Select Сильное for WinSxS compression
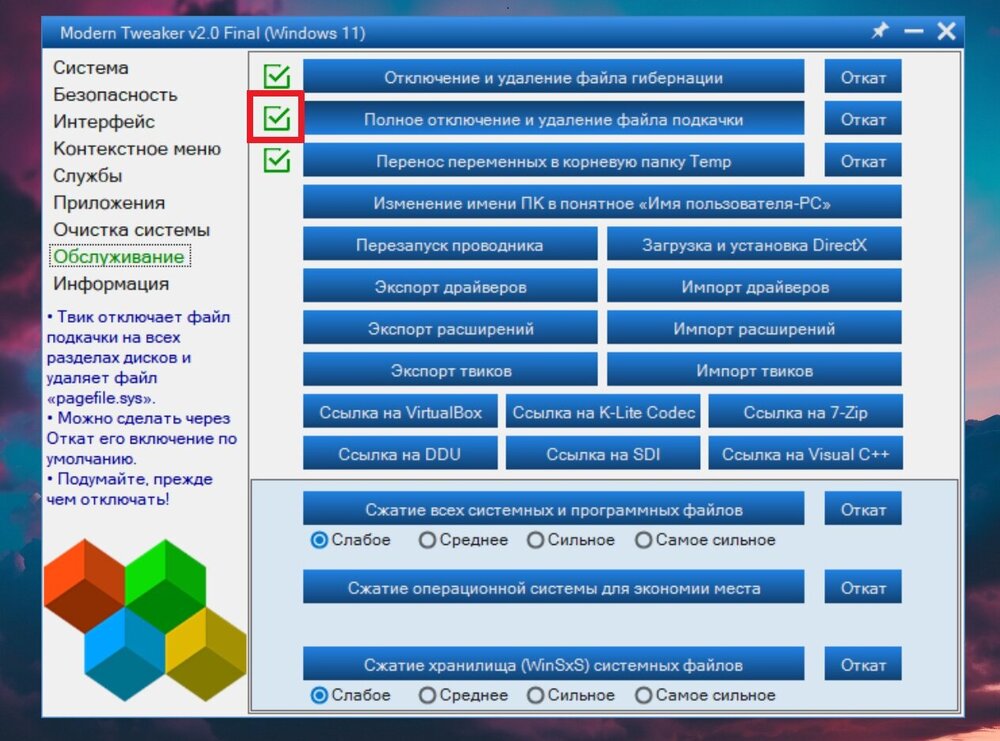This screenshot has height=741, width=1000. pos(571,695)
